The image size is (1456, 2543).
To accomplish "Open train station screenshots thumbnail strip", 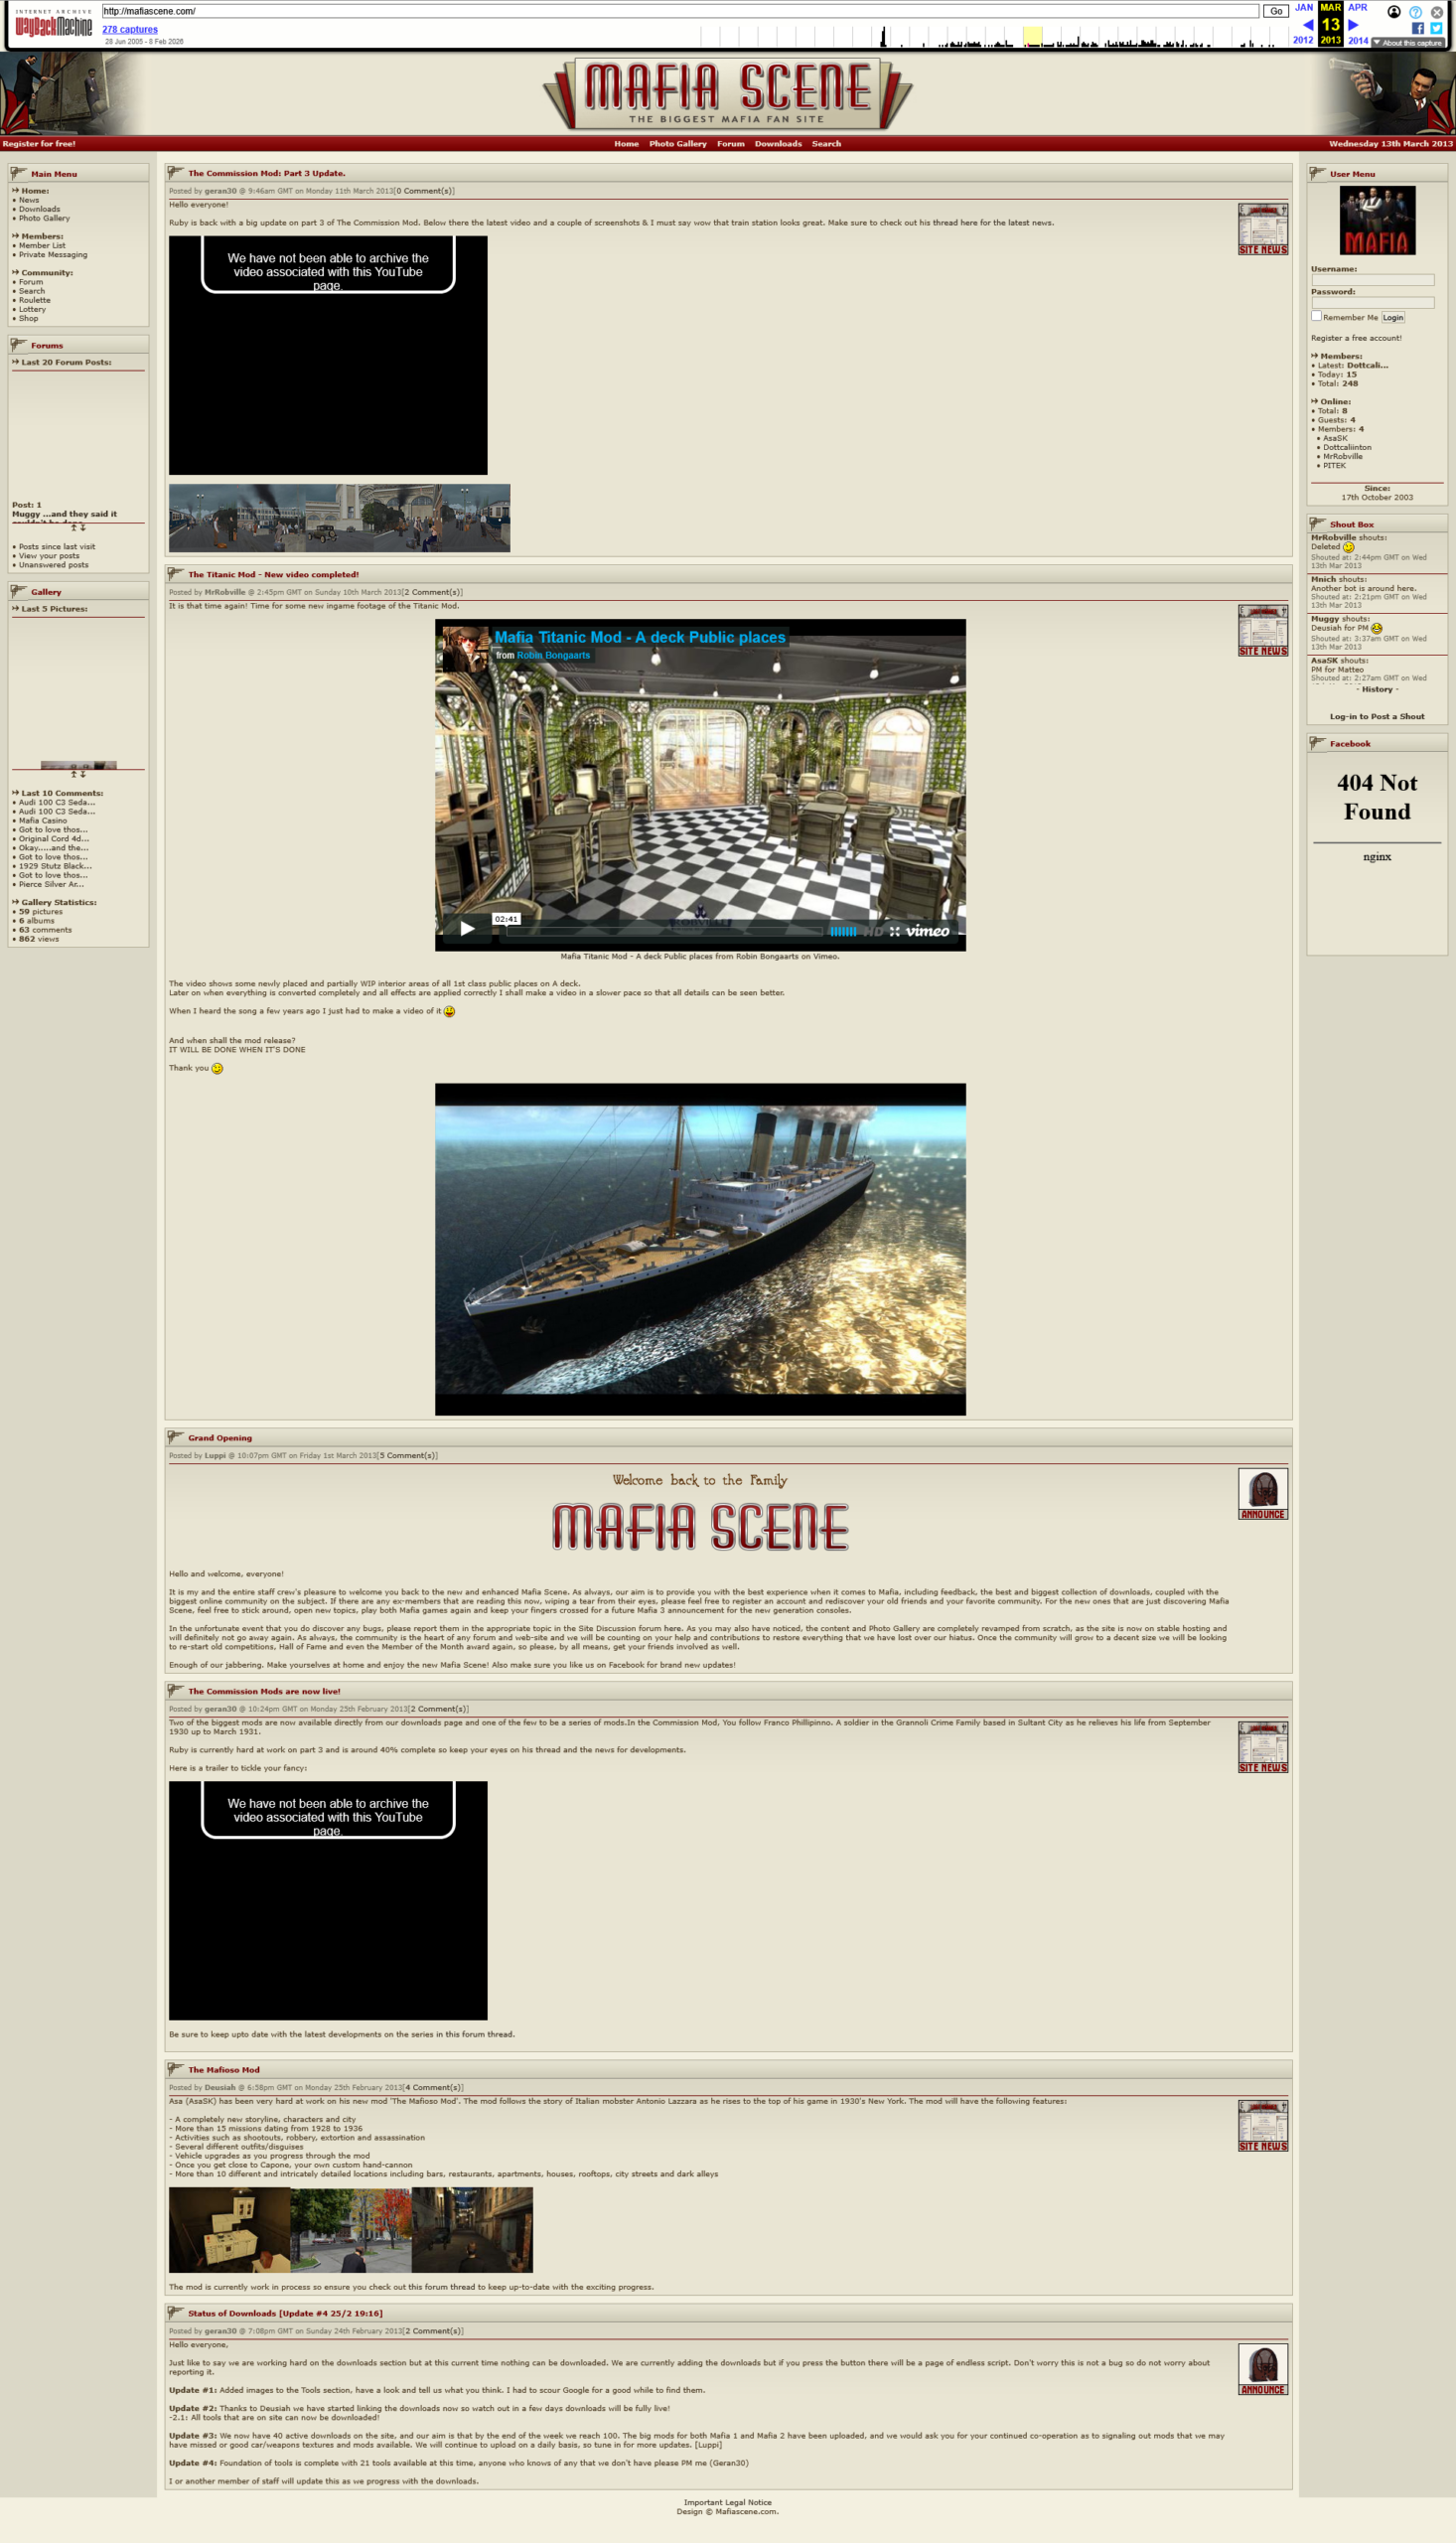I will pyautogui.click(x=339, y=518).
